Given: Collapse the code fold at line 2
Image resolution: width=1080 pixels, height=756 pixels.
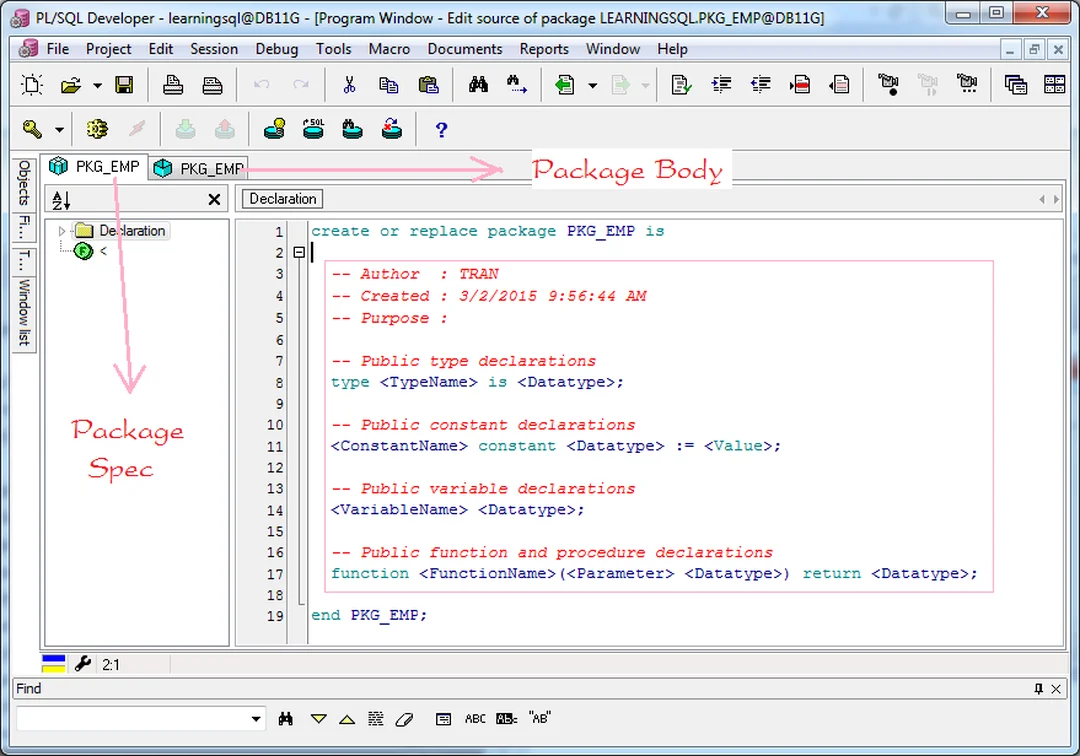Looking at the screenshot, I should (x=299, y=253).
